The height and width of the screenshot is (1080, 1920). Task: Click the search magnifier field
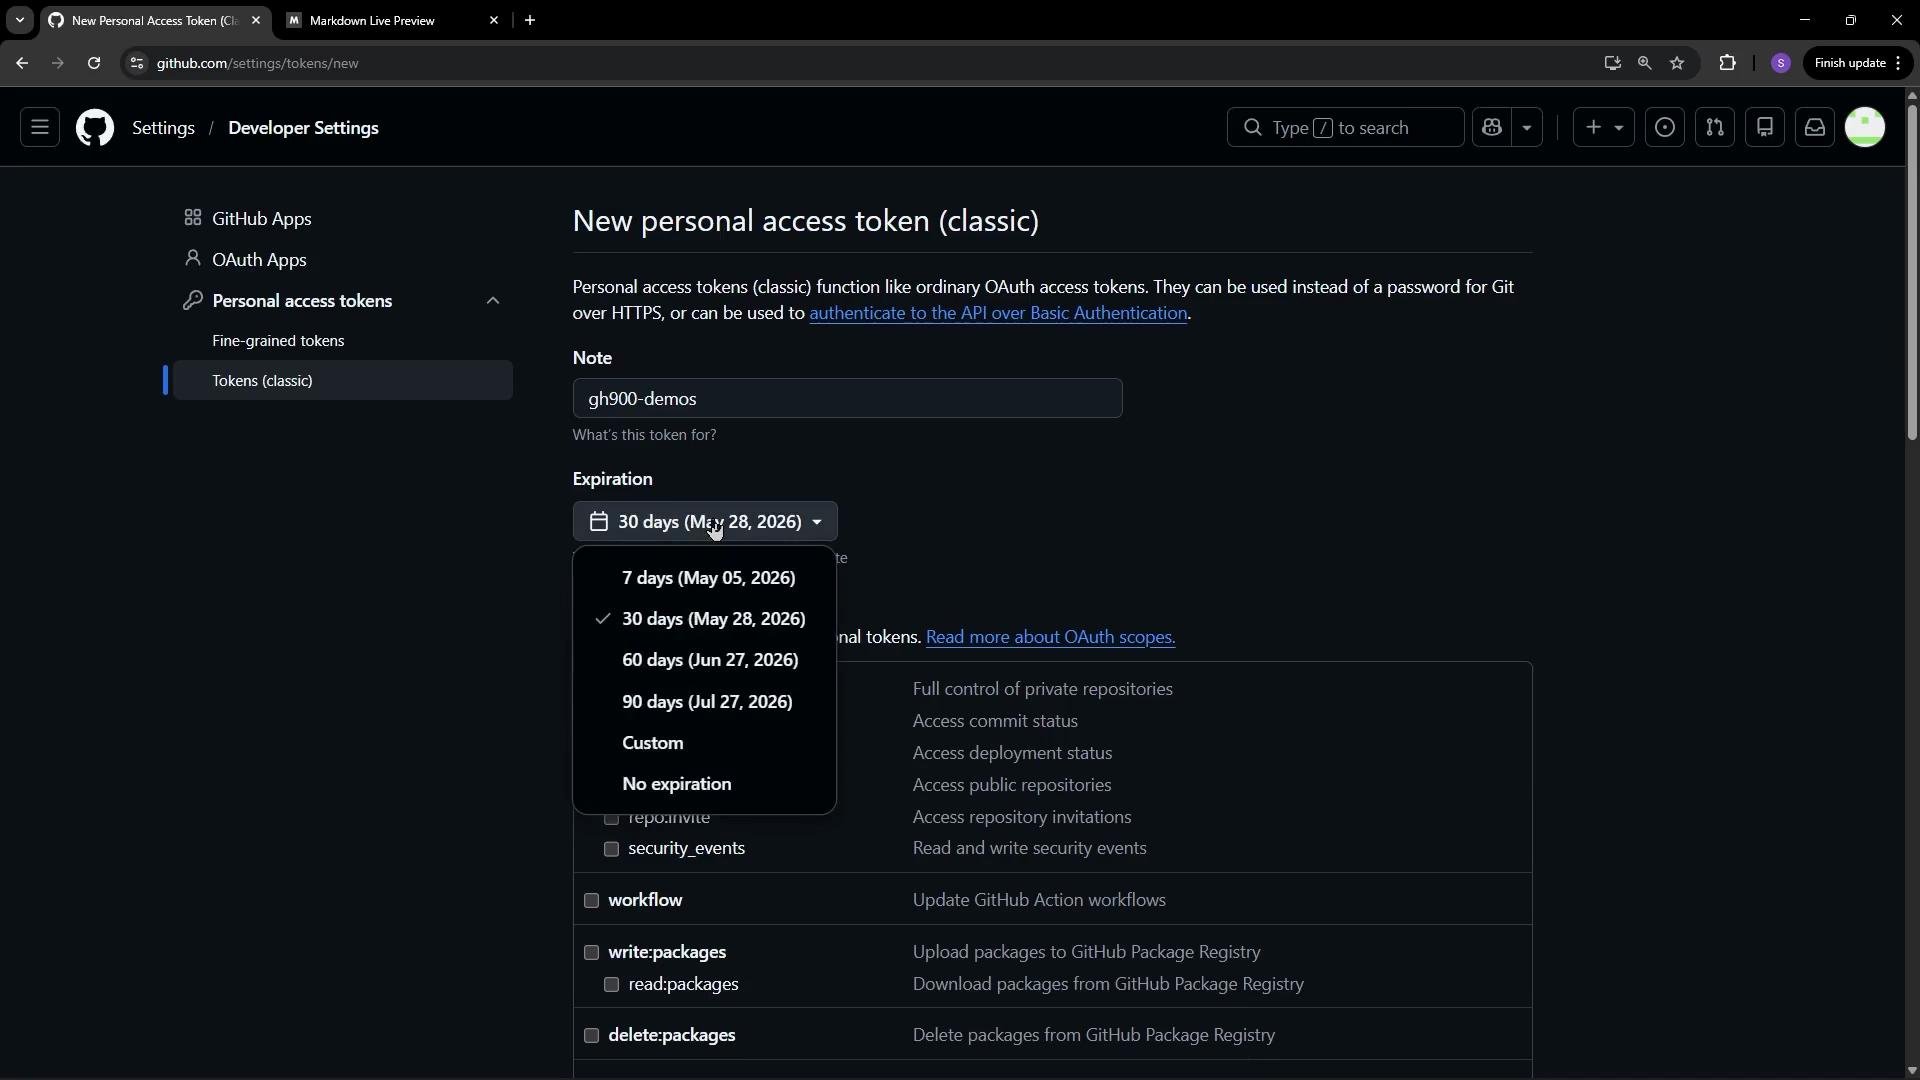click(1345, 128)
